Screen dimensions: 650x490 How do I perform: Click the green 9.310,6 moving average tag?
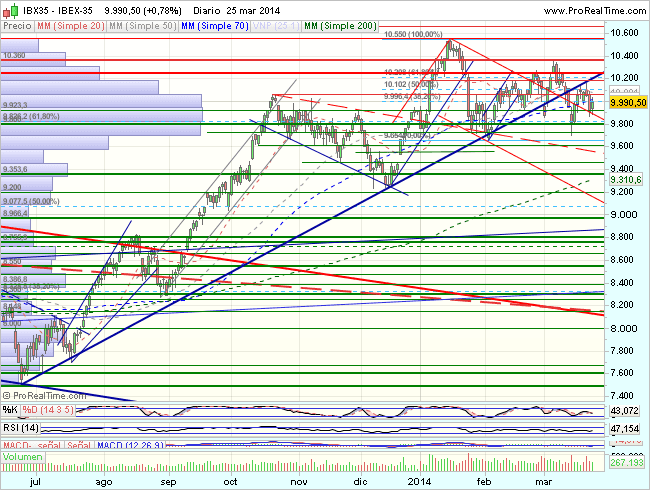(x=626, y=180)
